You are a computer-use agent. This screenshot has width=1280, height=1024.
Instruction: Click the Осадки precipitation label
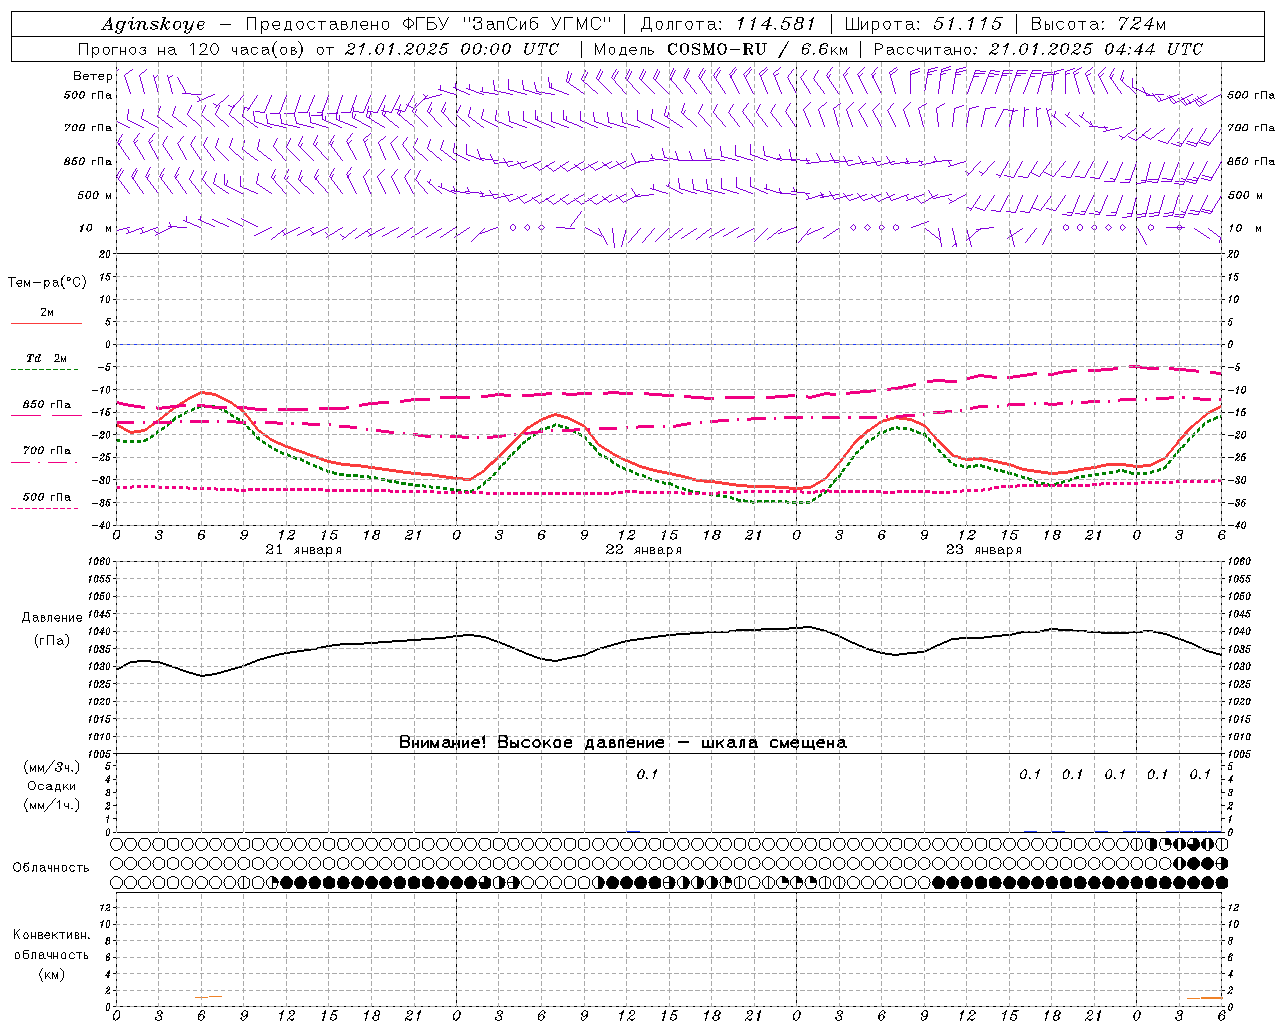tap(52, 786)
